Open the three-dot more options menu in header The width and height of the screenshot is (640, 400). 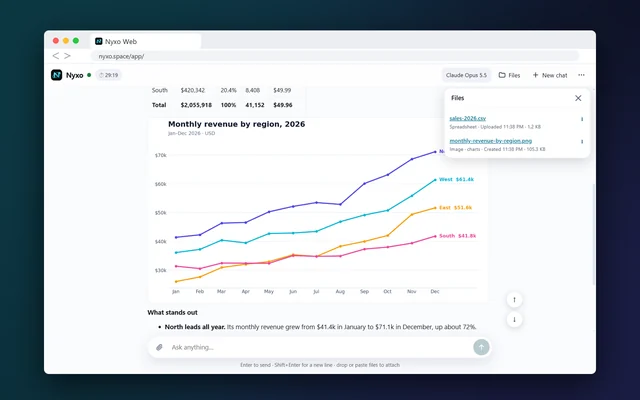coord(581,75)
